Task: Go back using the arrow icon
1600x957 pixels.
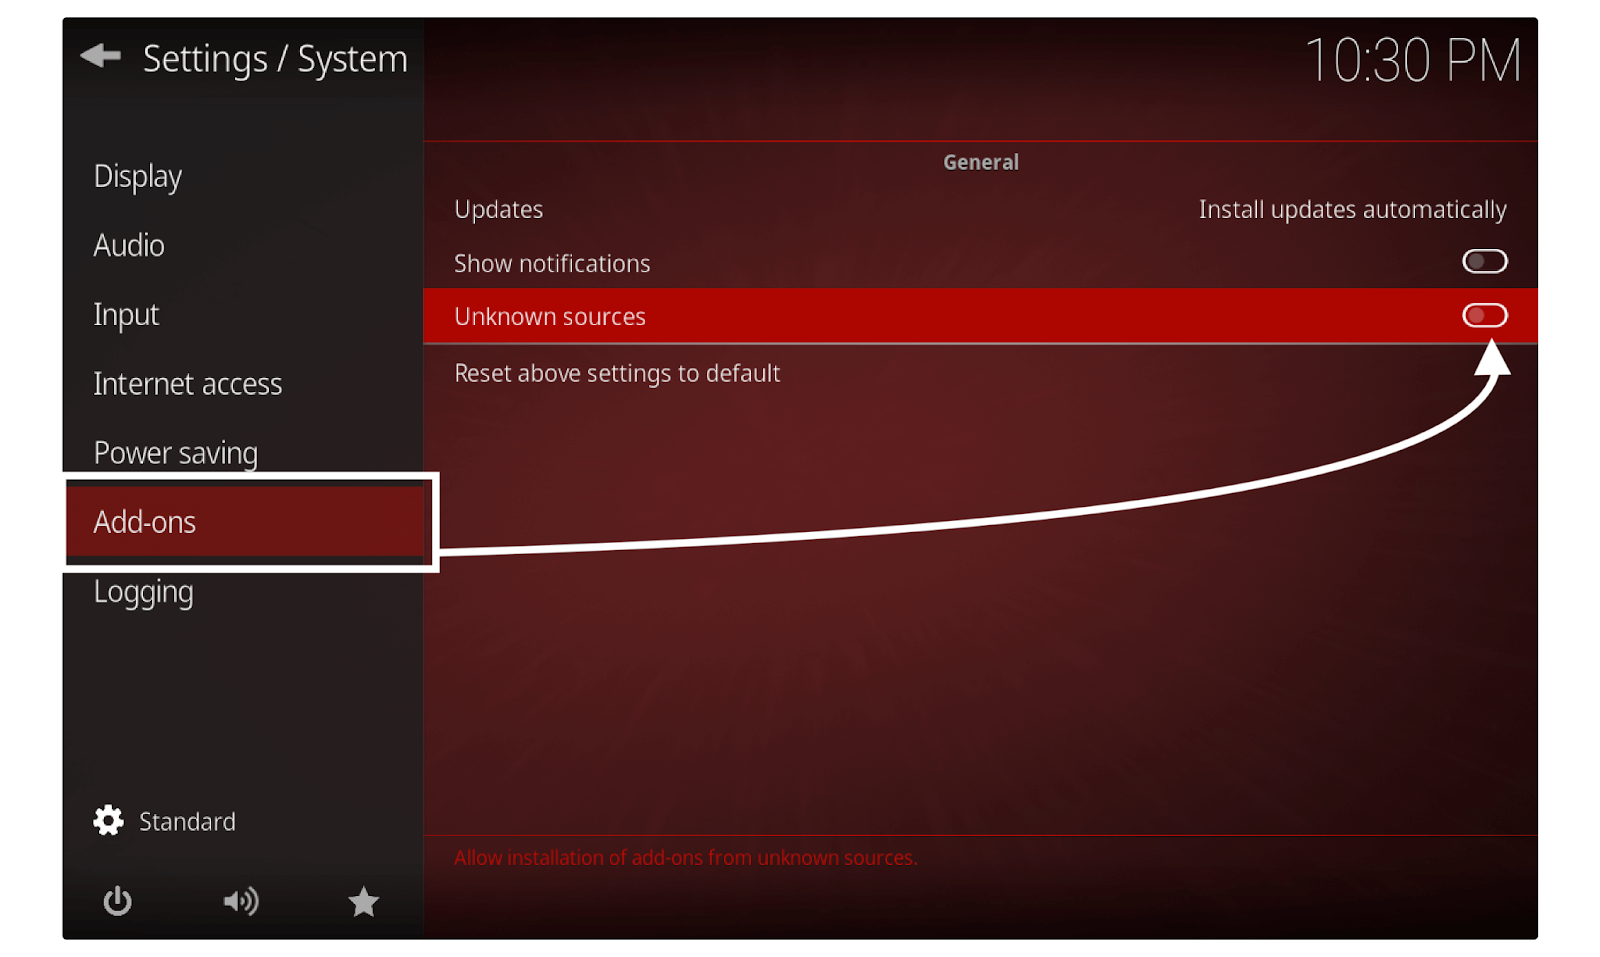Action: (x=100, y=56)
